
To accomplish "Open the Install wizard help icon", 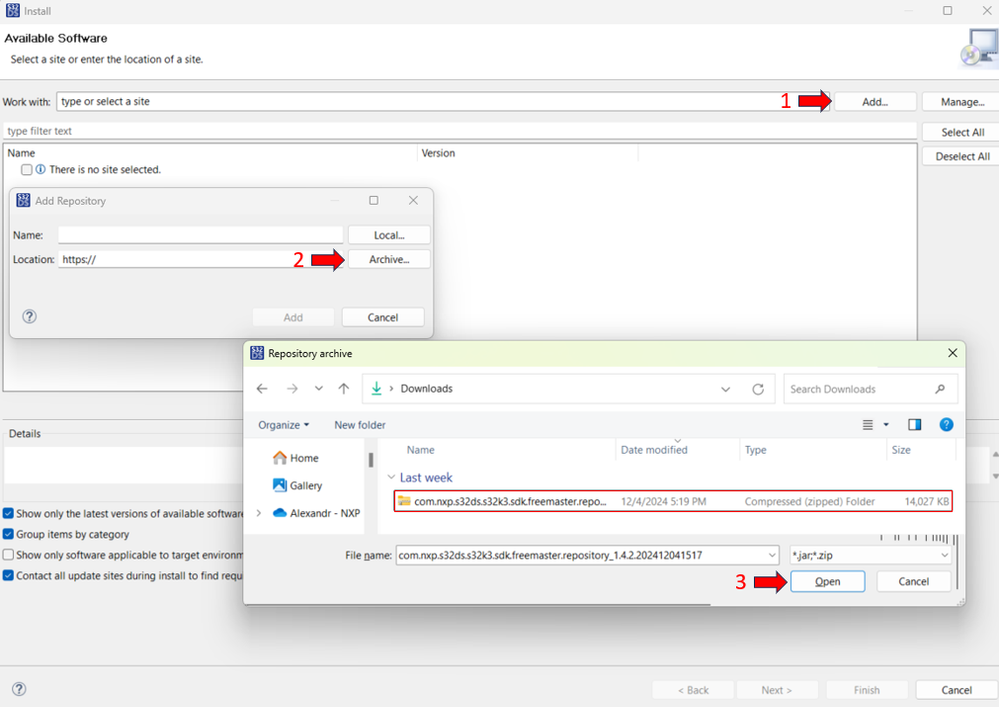I will coord(19,689).
